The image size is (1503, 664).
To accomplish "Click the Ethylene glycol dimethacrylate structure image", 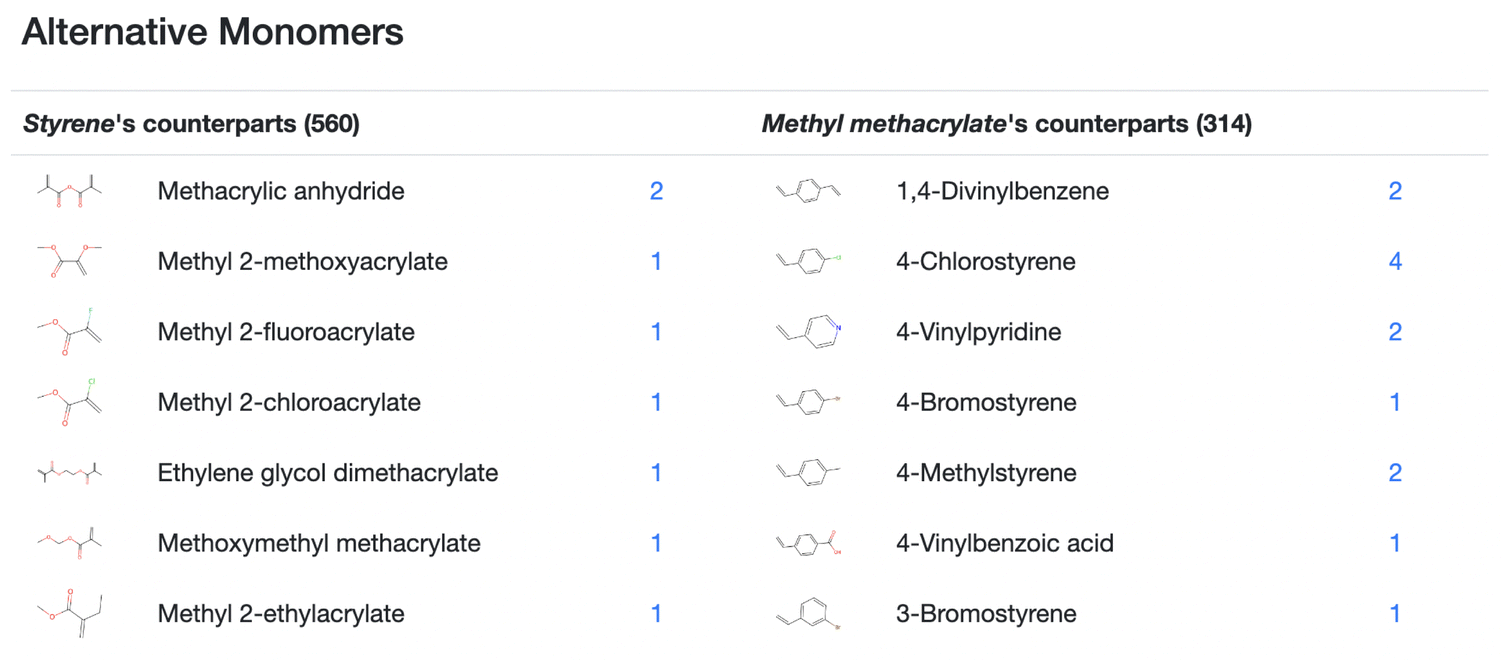I will pyautogui.click(x=69, y=473).
